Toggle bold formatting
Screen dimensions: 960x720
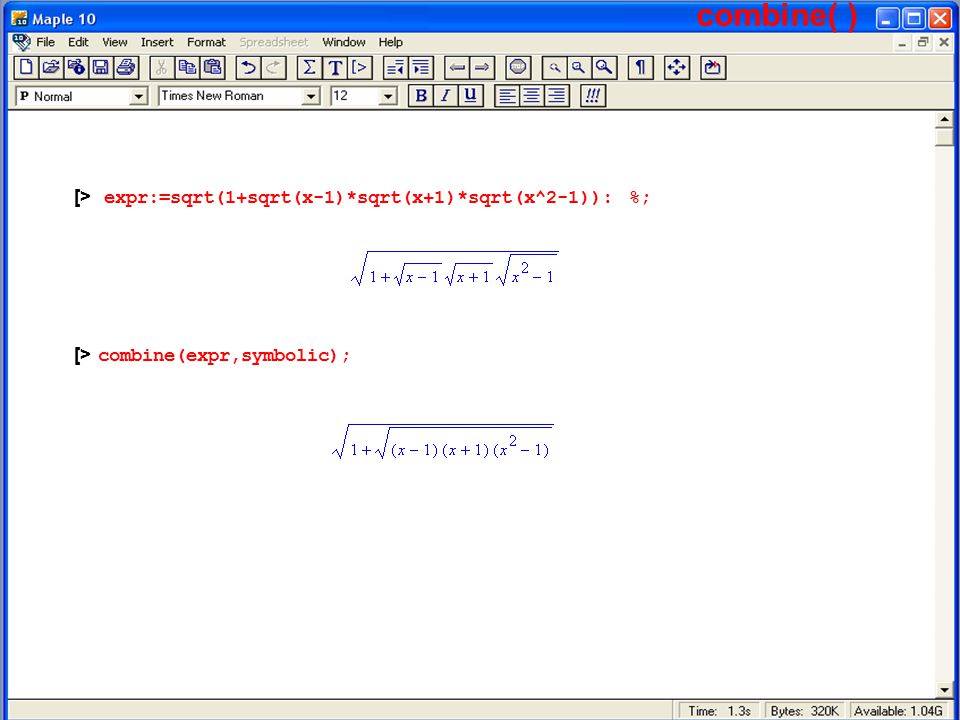pos(421,96)
